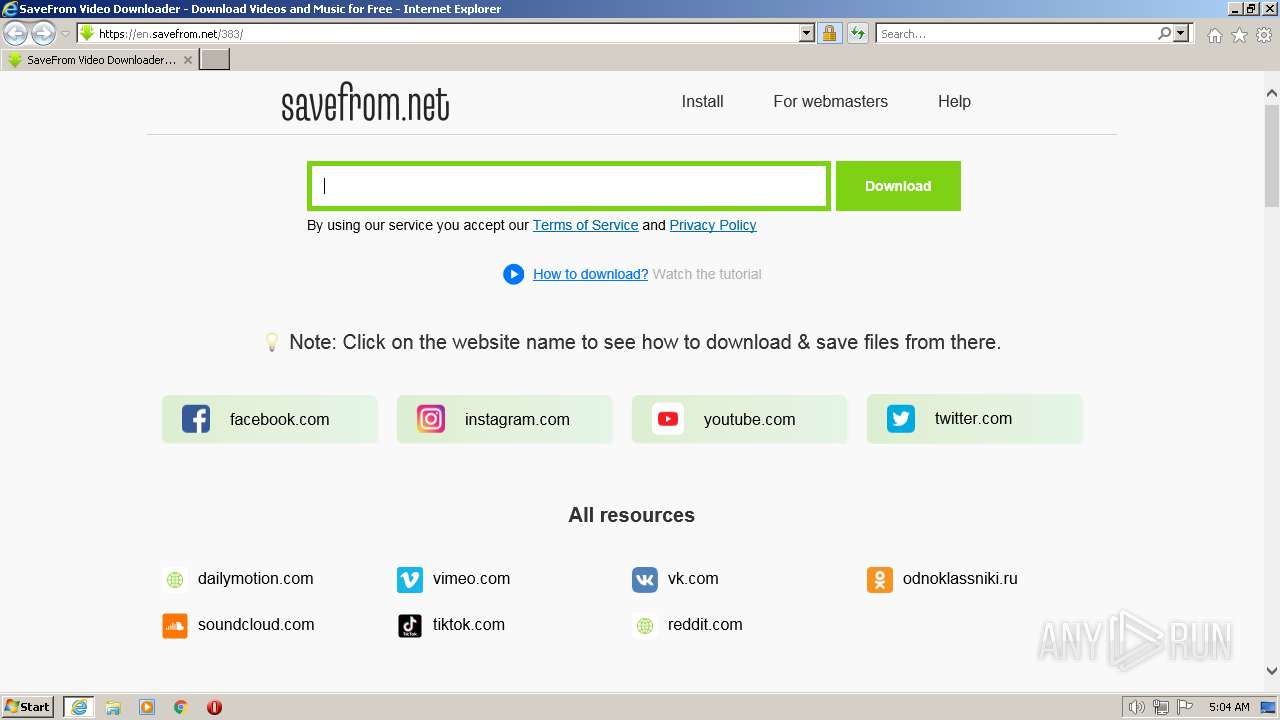Open the How to download? link
The width and height of the screenshot is (1280, 720).
coord(590,274)
